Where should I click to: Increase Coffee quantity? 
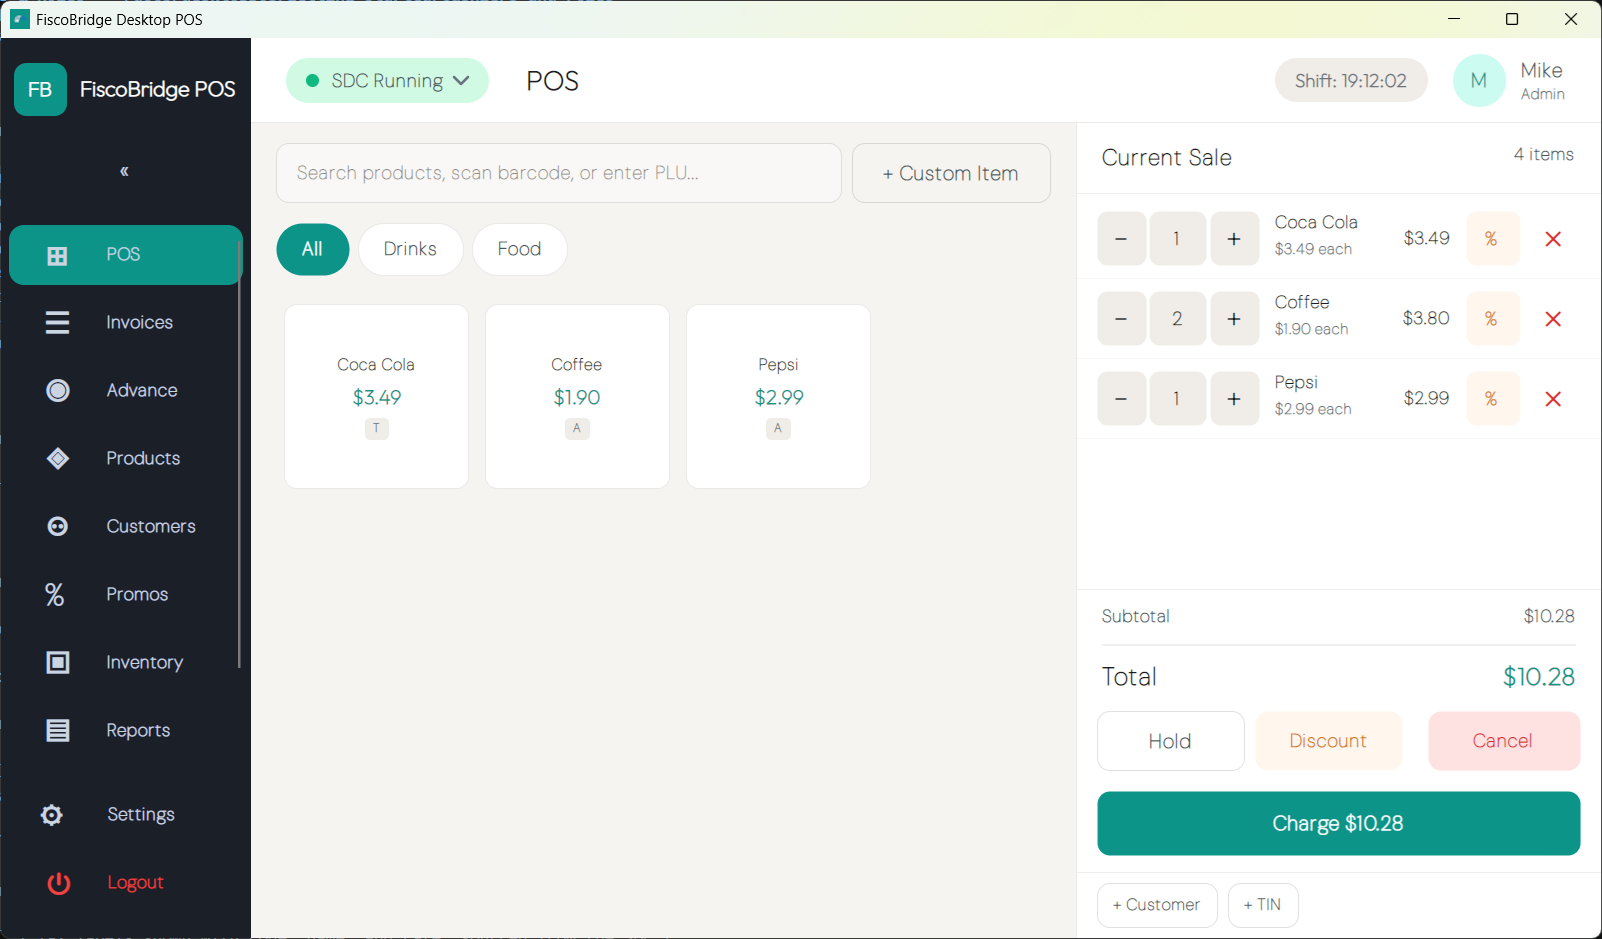pyautogui.click(x=1235, y=319)
